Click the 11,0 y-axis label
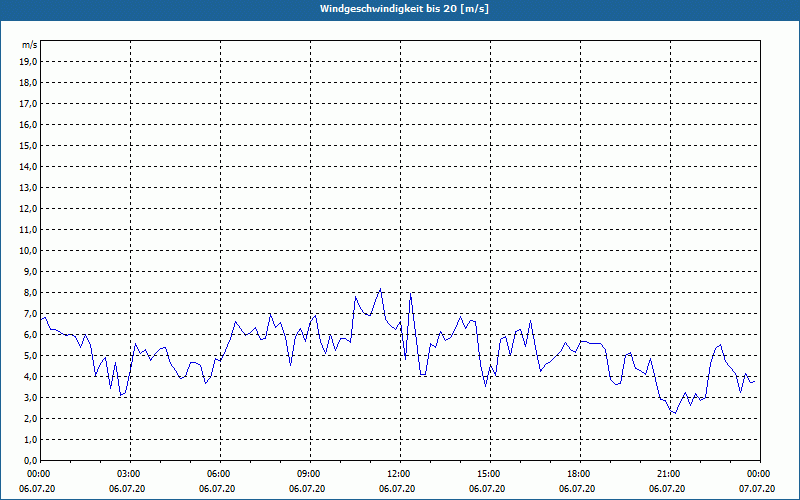 [x=28, y=230]
